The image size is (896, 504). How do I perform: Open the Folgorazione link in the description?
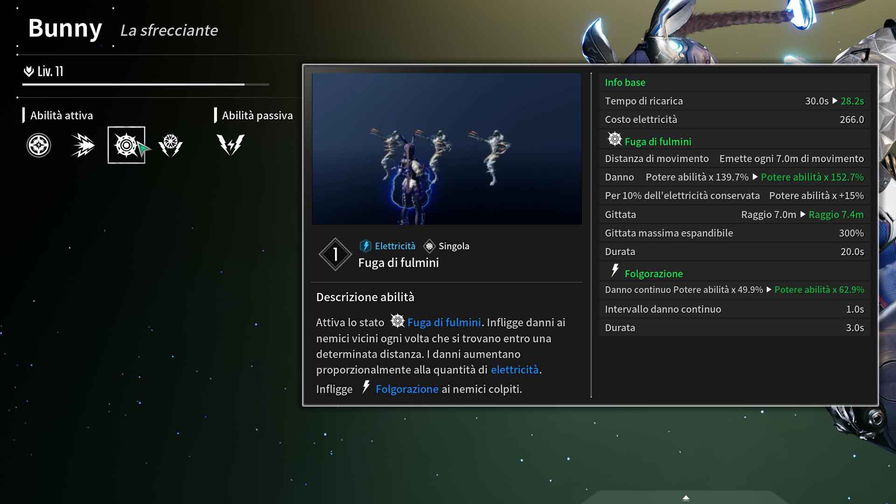click(406, 389)
